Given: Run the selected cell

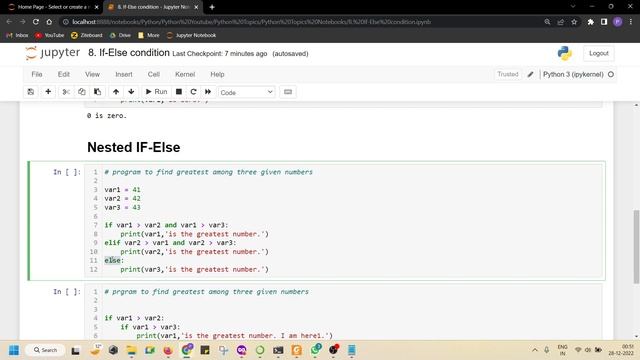Looking at the screenshot, I should click(x=157, y=92).
